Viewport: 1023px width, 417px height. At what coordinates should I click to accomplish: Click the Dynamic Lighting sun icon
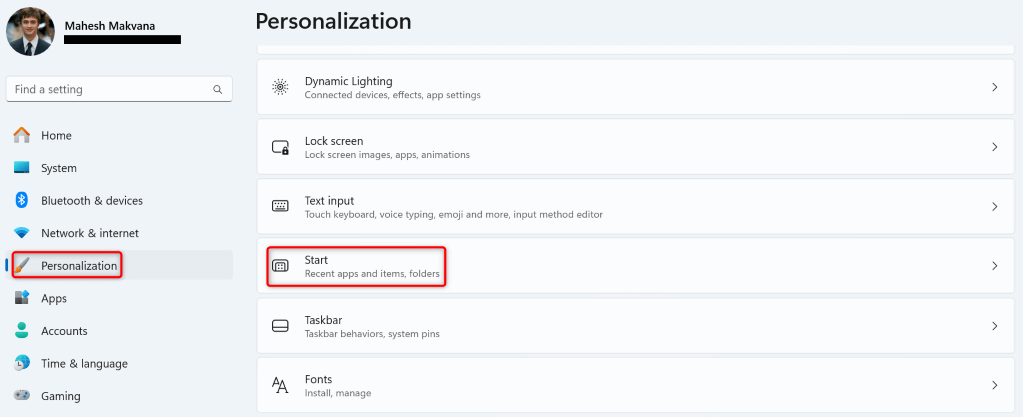[281, 87]
